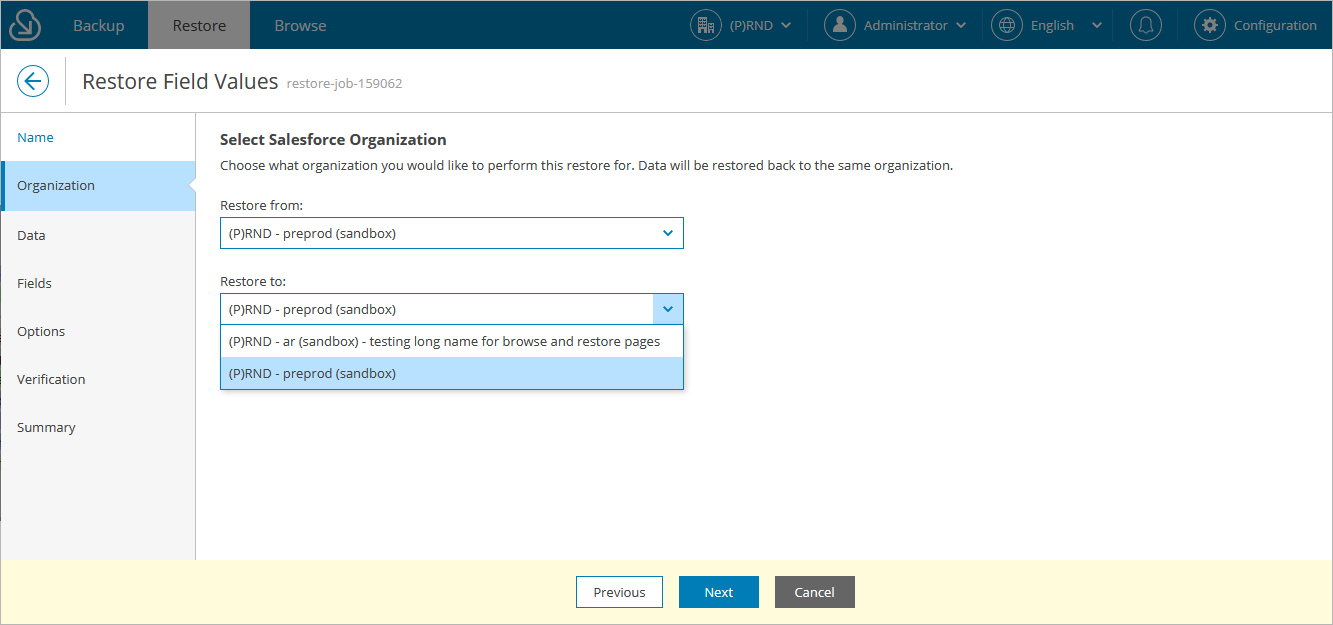
Task: Click the Veeam logo icon in header
Action: tap(24, 25)
